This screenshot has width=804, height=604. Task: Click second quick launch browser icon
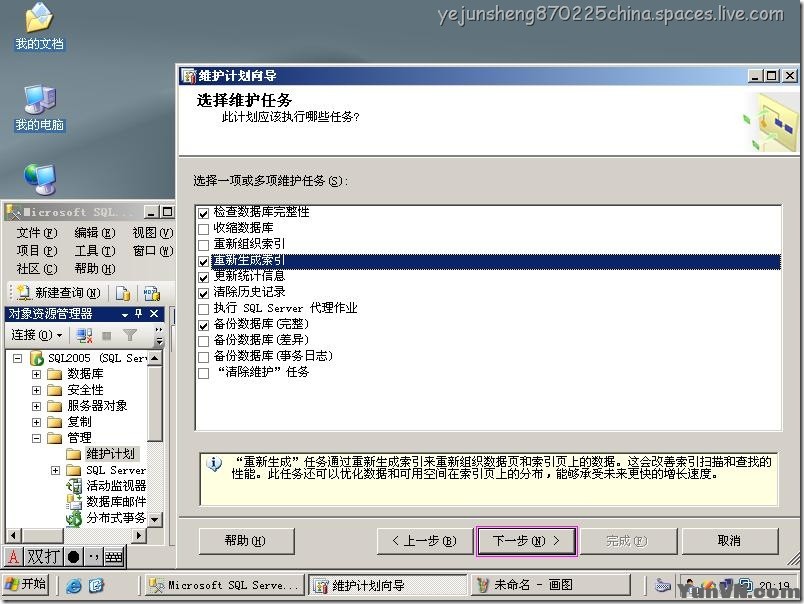coord(96,586)
